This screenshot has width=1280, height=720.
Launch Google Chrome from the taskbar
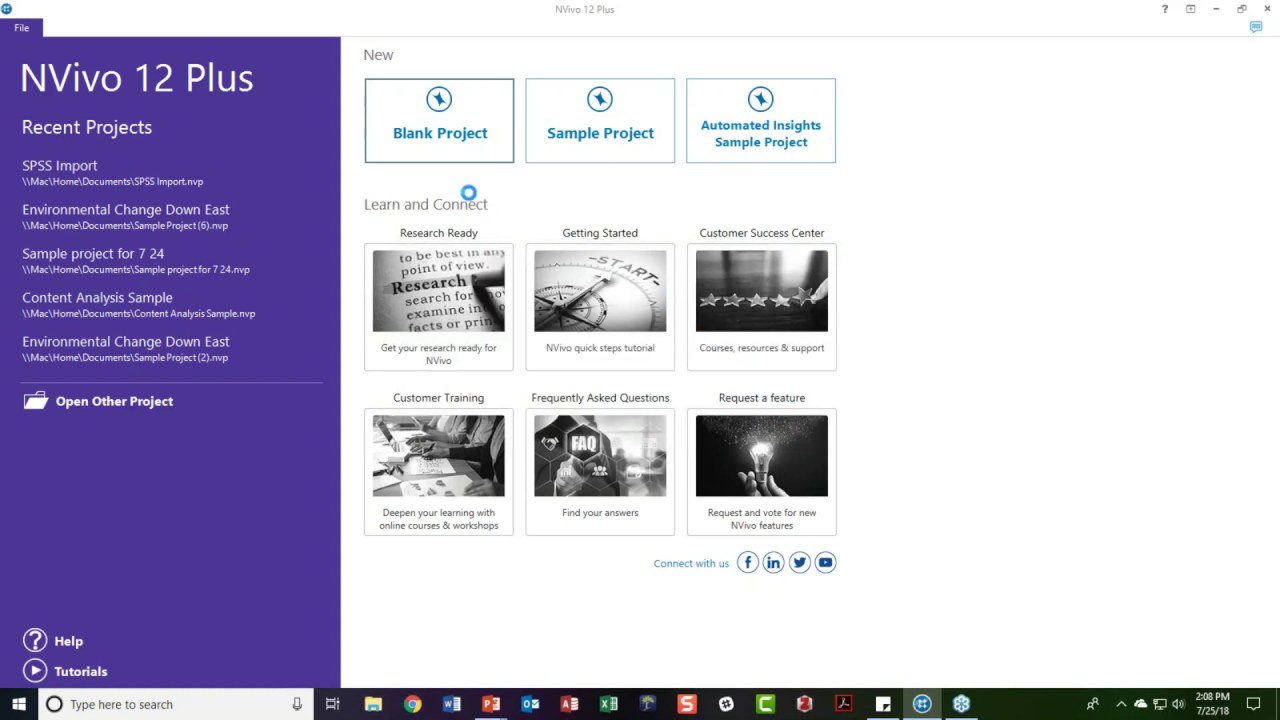pyautogui.click(x=412, y=704)
